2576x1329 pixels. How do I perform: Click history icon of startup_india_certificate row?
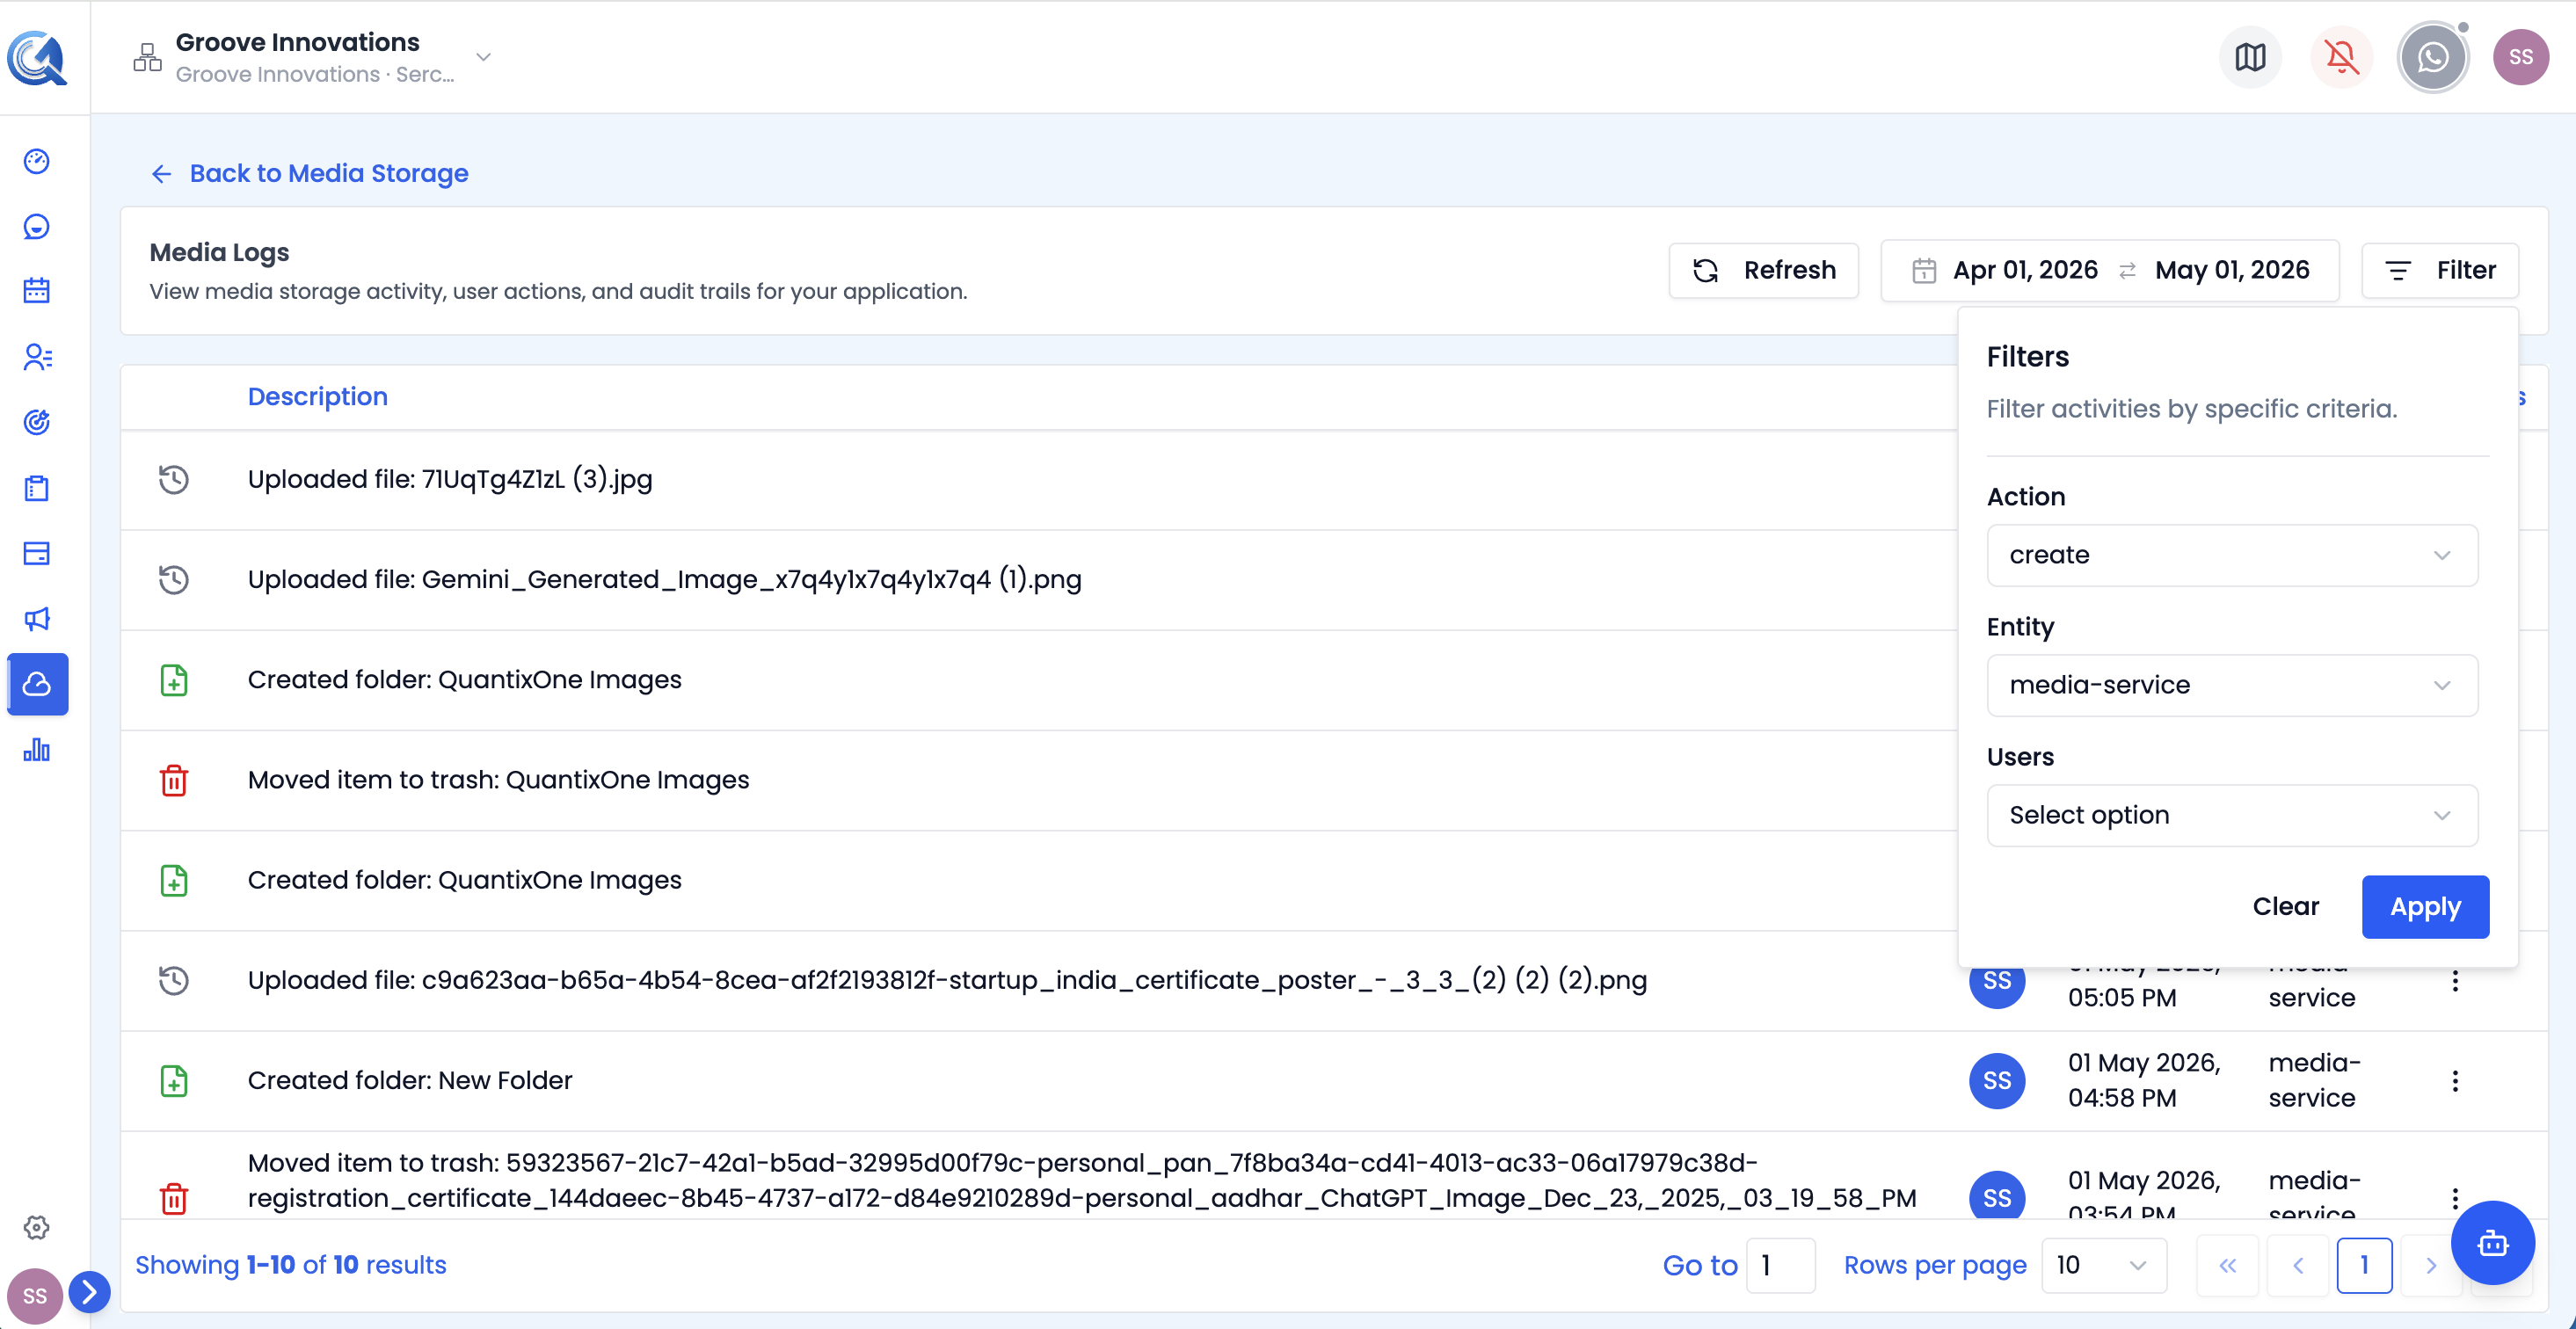click(x=174, y=981)
